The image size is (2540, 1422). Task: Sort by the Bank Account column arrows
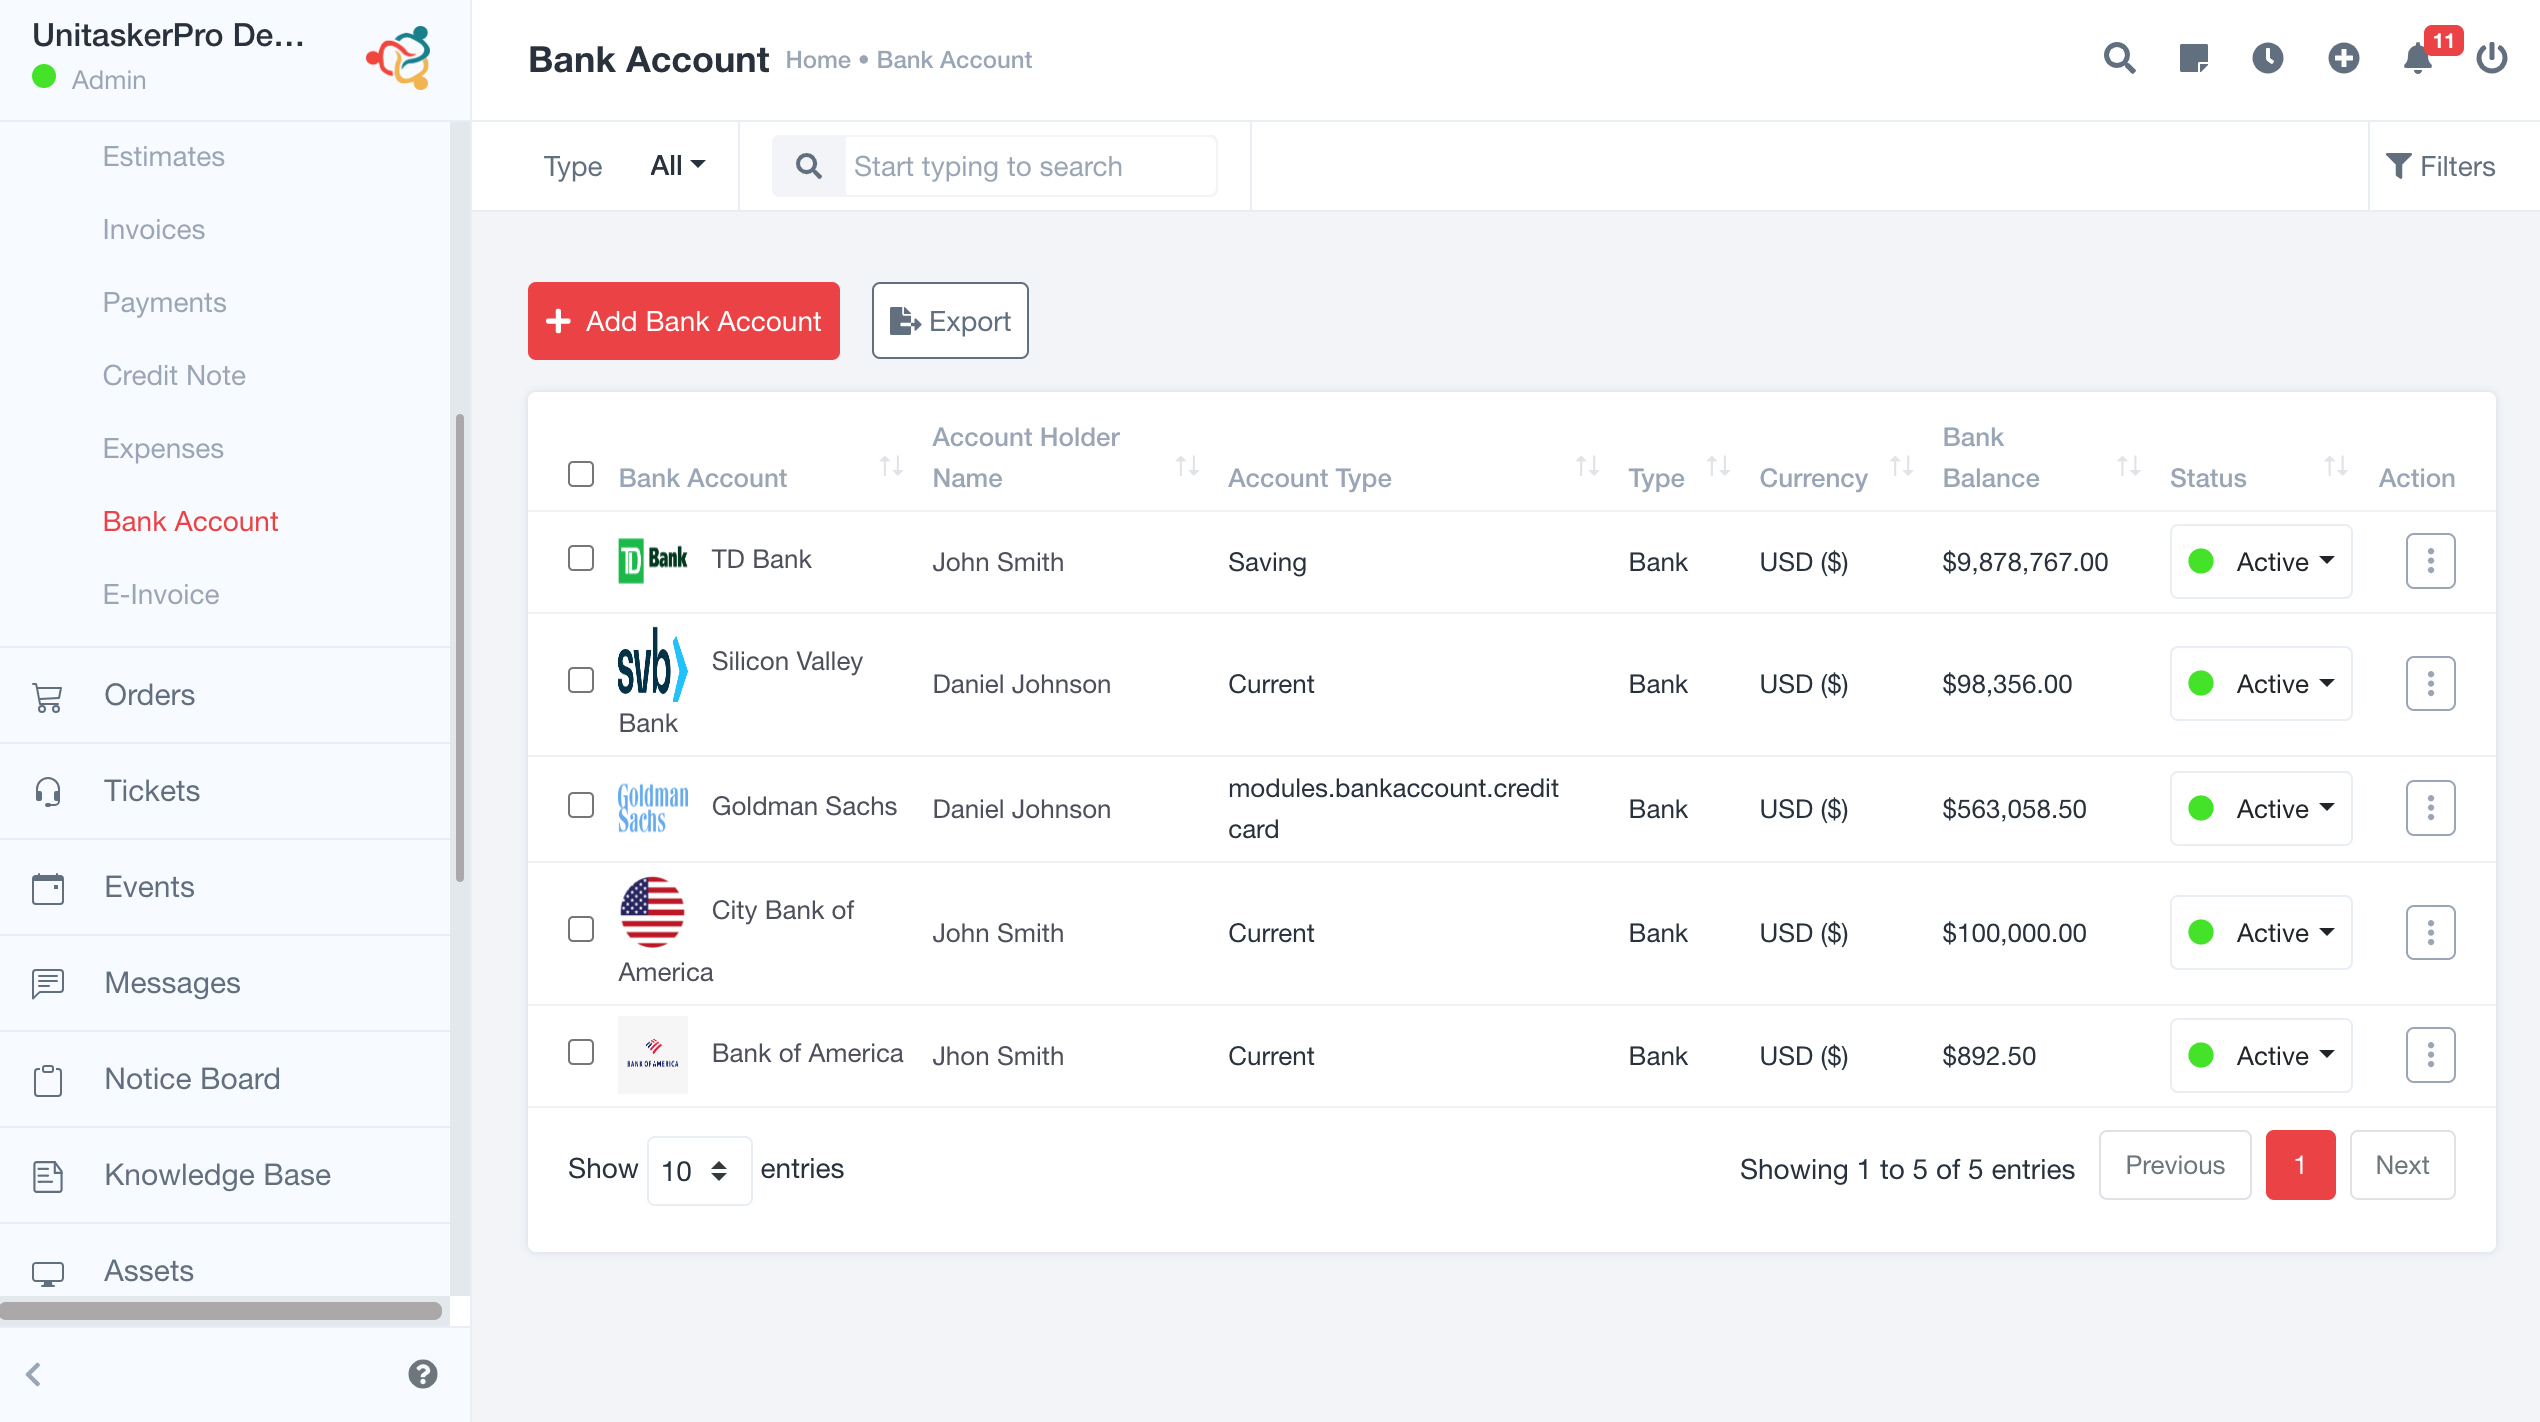891,466
